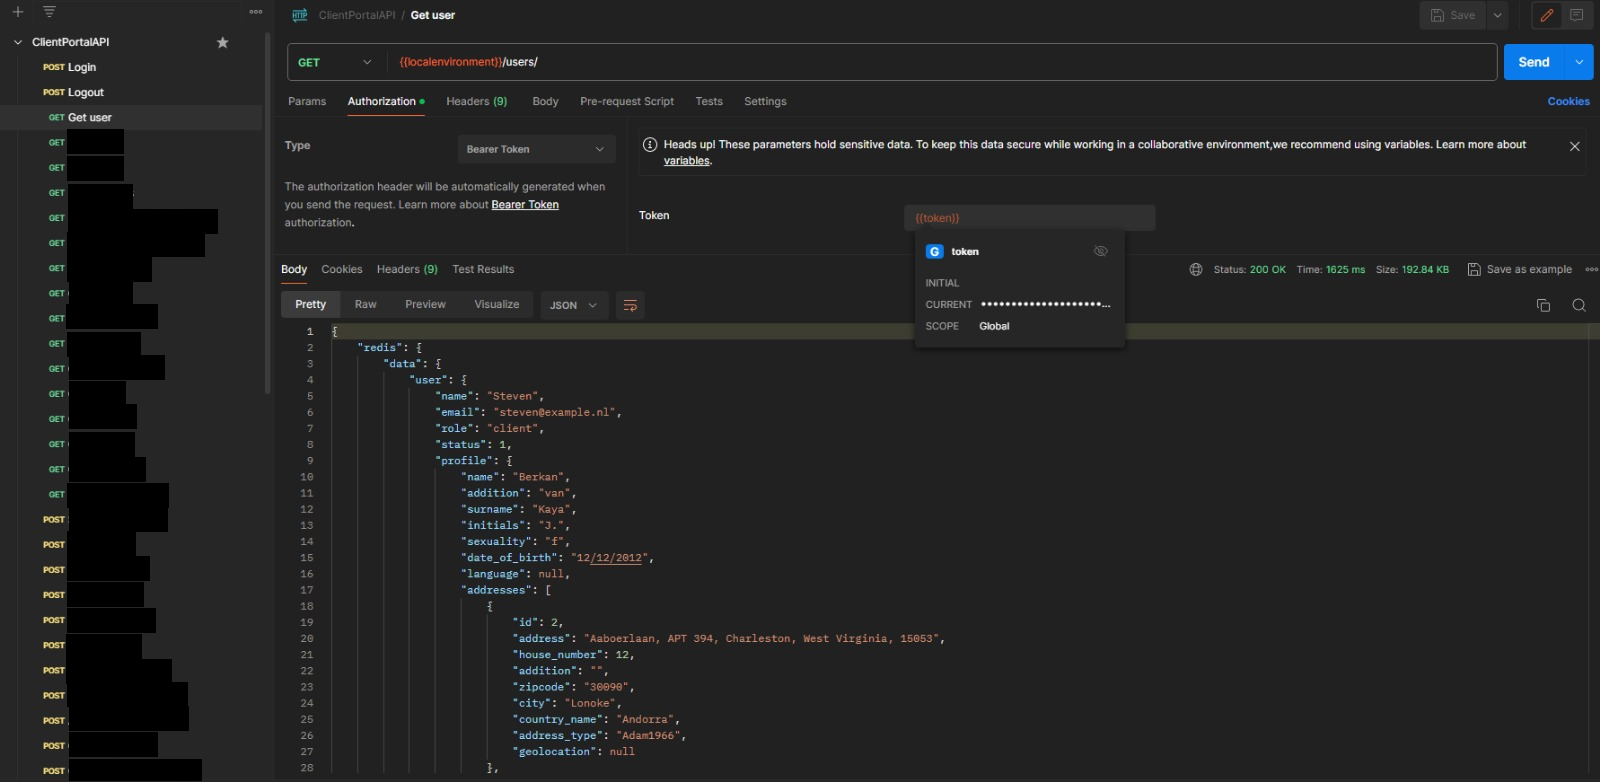The height and width of the screenshot is (782, 1600).
Task: Click the heads up info icon
Action: tap(650, 145)
